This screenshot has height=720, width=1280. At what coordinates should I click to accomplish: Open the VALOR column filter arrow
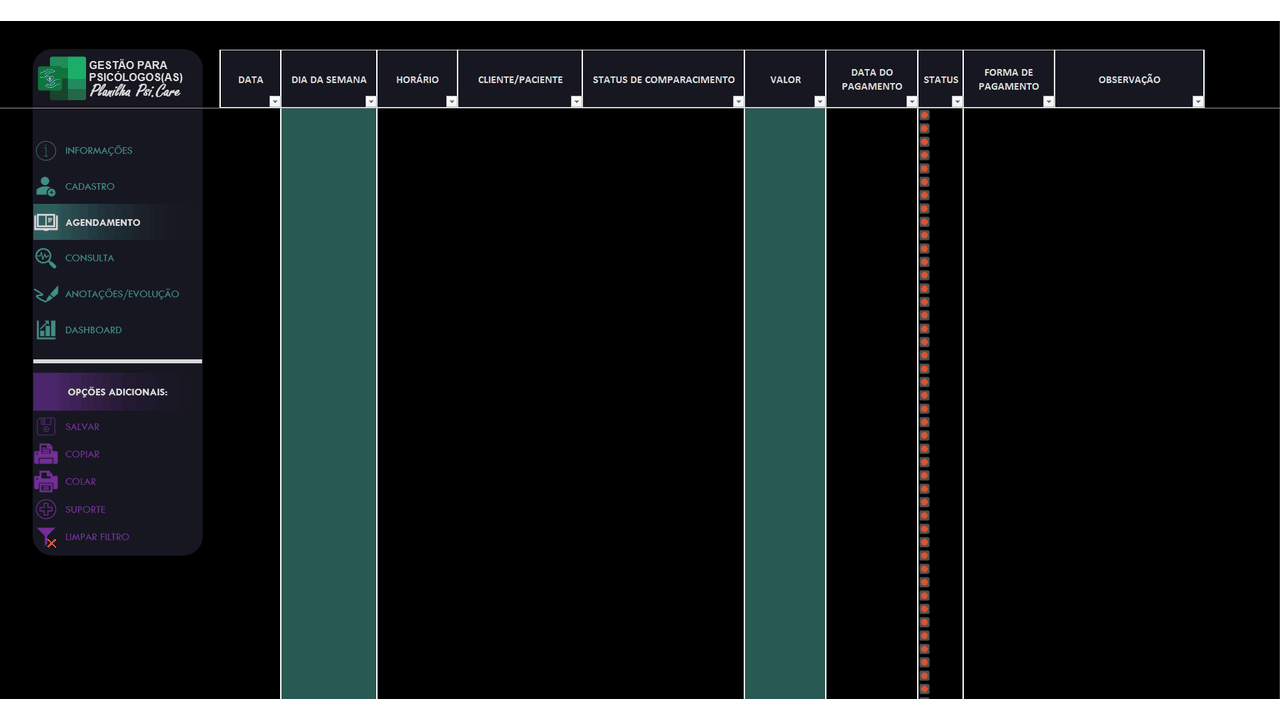click(820, 102)
